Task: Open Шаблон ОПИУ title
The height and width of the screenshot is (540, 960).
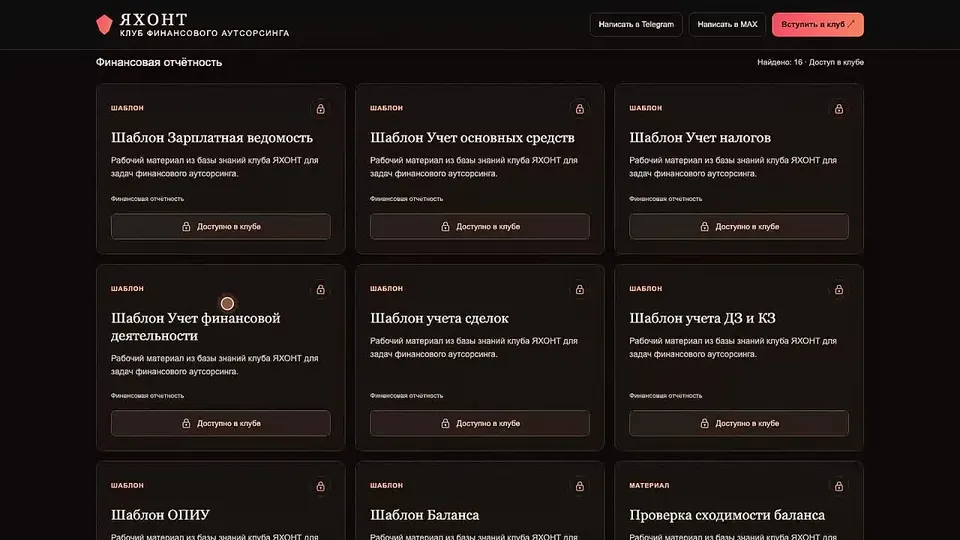Action: click(x=160, y=515)
